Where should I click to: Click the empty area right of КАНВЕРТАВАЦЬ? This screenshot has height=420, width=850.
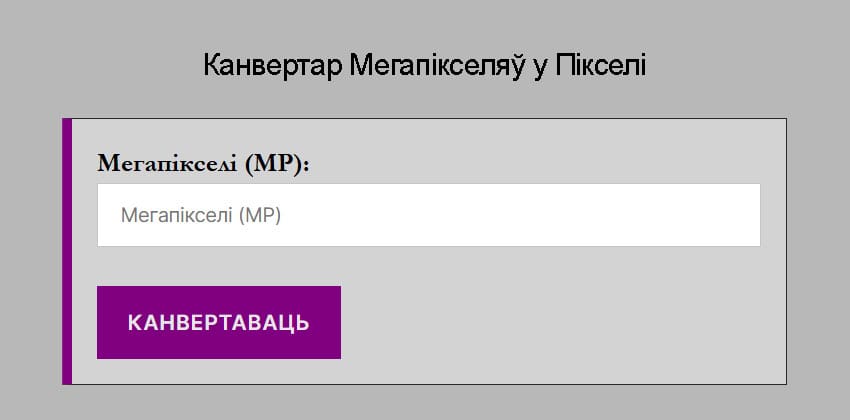click(x=550, y=322)
